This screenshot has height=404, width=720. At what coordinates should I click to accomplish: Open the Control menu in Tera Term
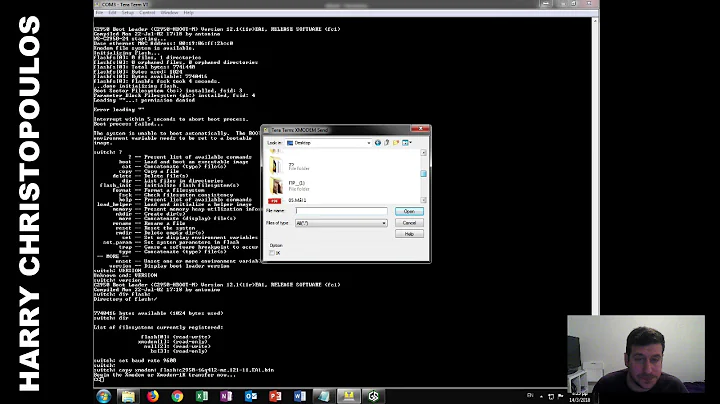[147, 12]
